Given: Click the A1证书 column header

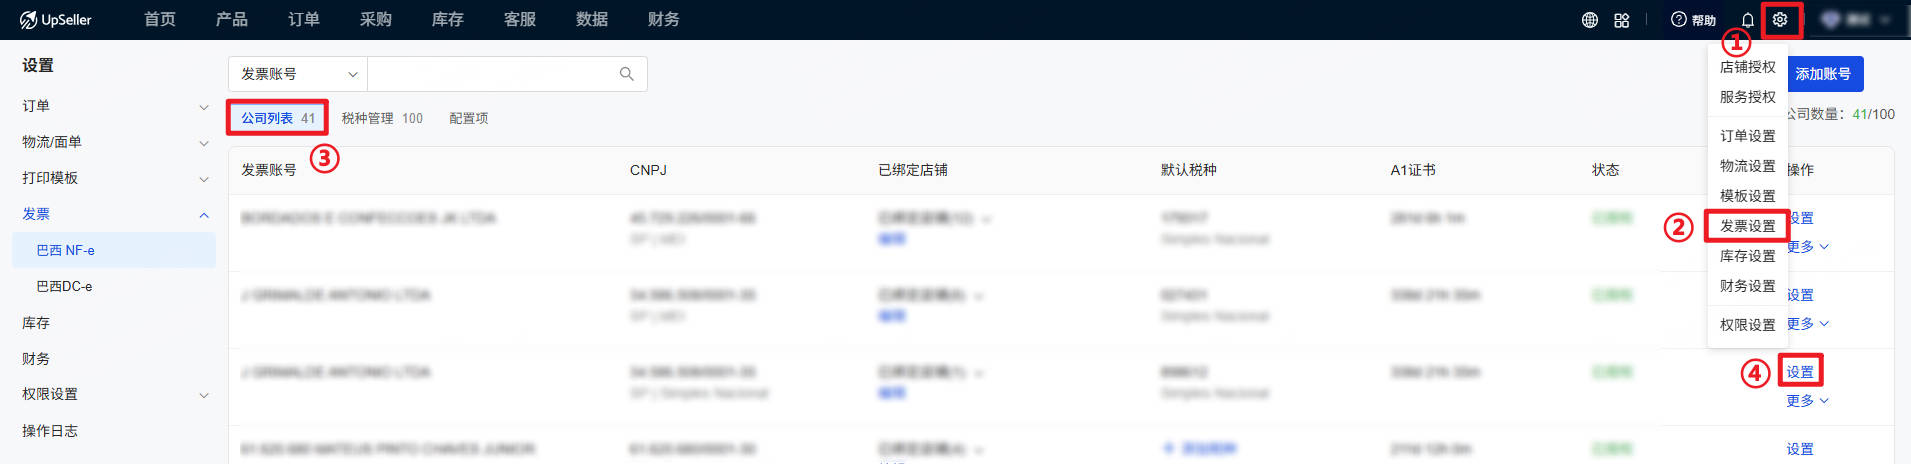Looking at the screenshot, I should (x=1413, y=170).
